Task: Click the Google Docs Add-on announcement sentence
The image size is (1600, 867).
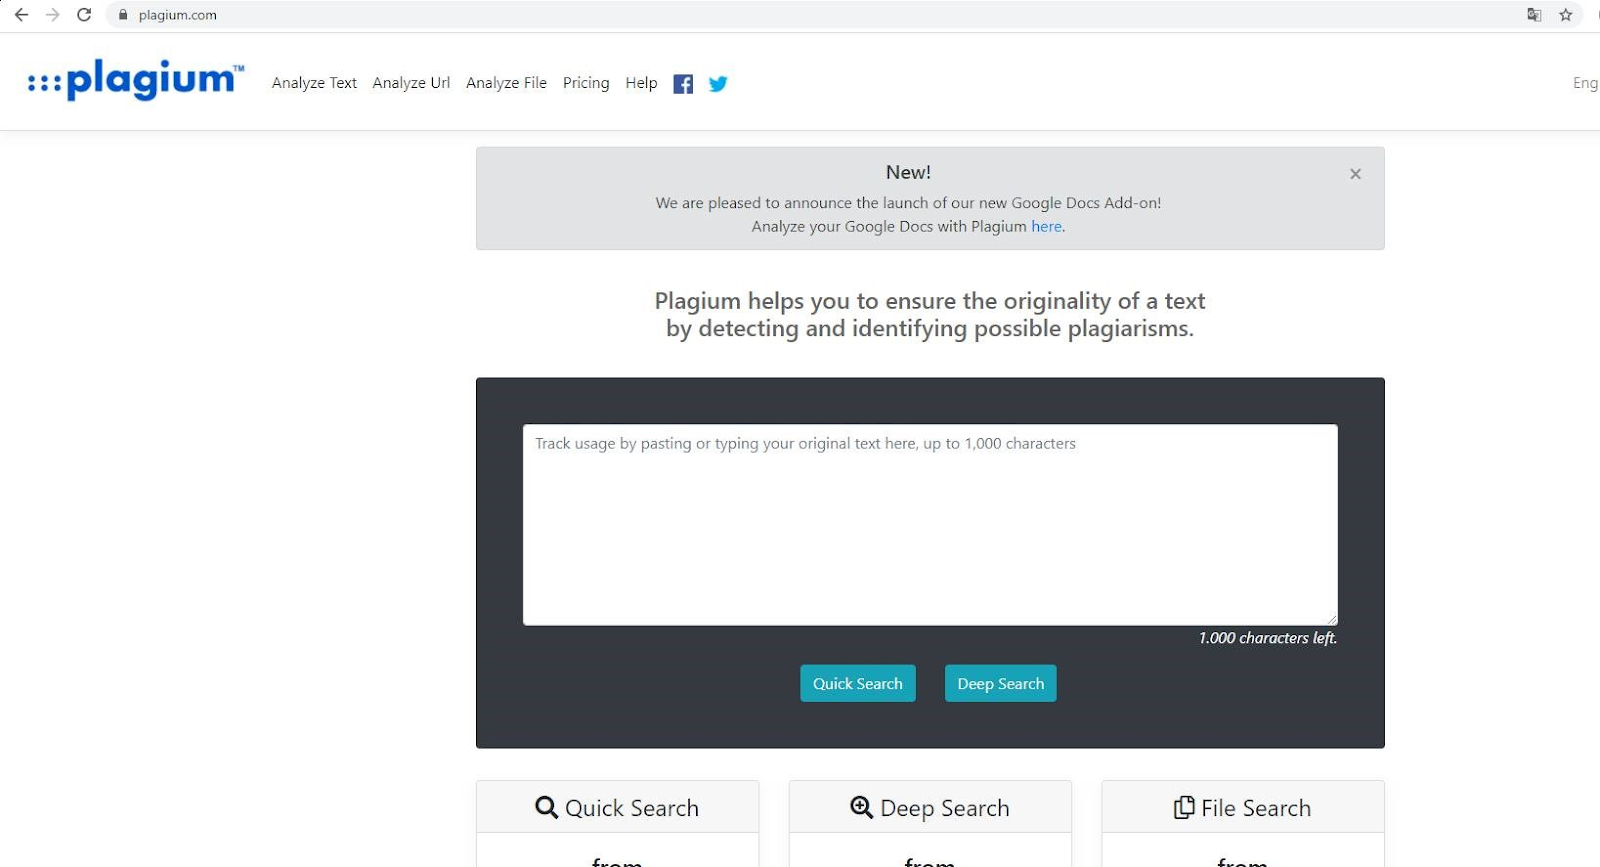Action: click(908, 203)
